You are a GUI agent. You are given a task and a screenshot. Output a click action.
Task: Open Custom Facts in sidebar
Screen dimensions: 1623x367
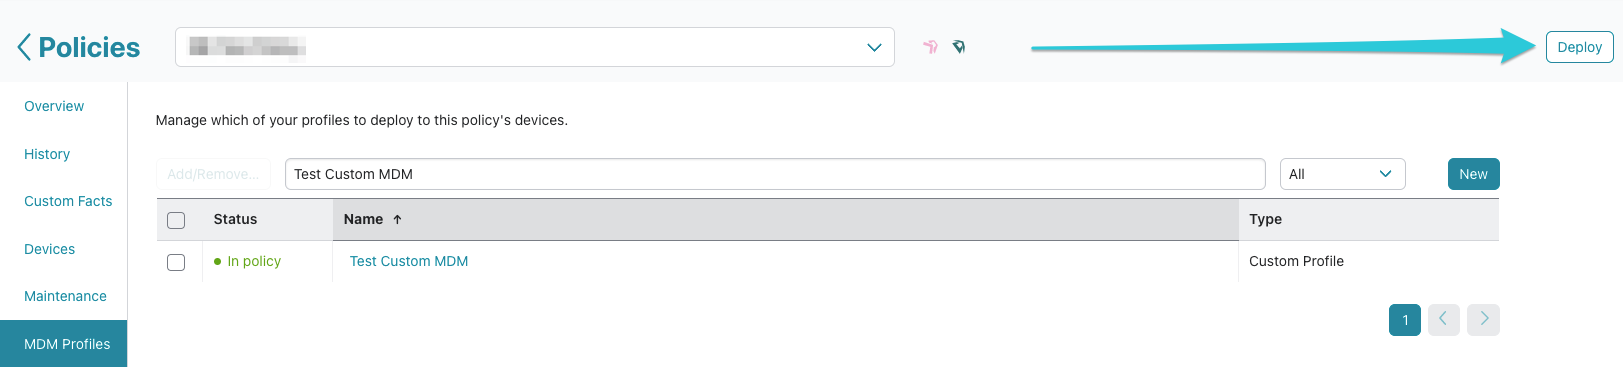tap(68, 201)
